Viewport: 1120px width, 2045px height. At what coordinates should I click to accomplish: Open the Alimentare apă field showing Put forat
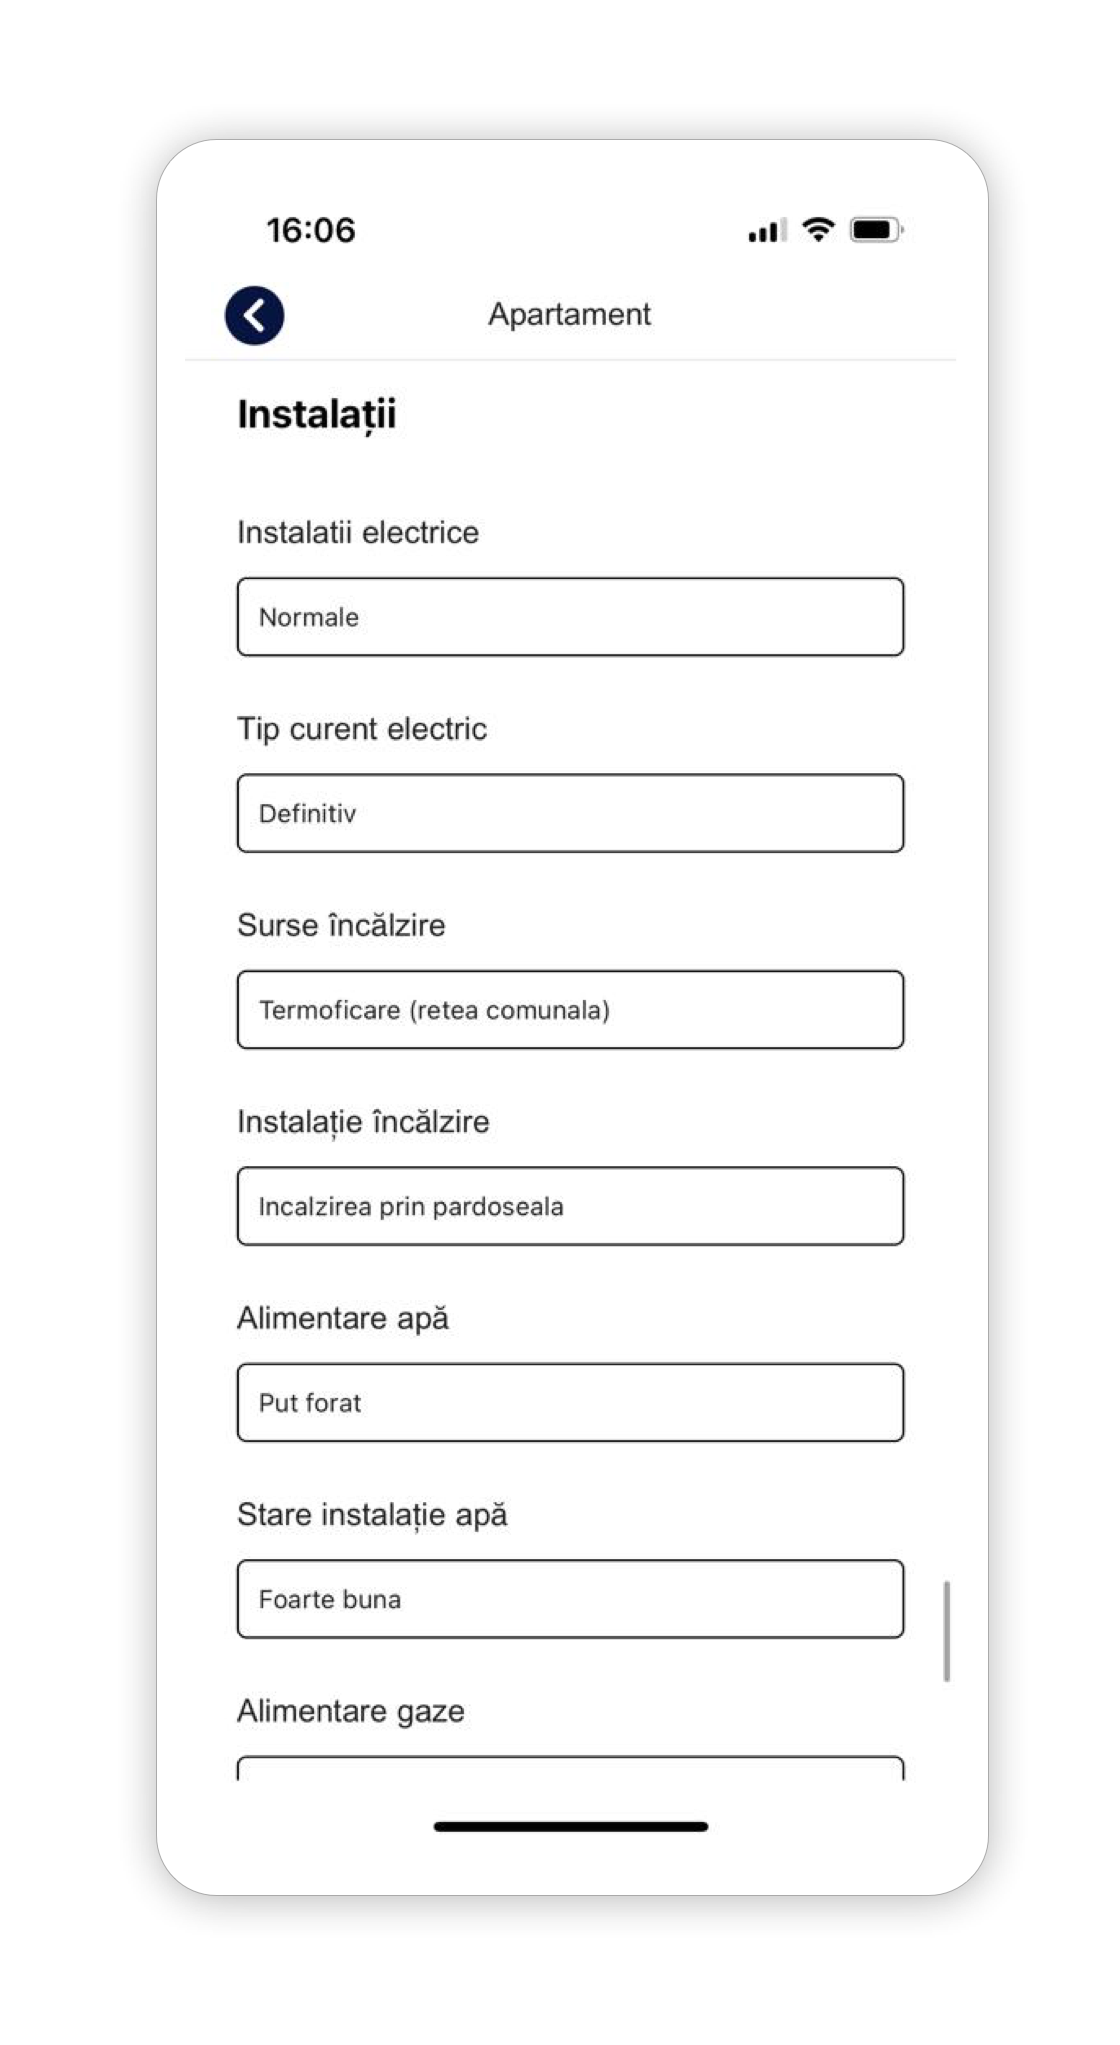pos(570,1402)
